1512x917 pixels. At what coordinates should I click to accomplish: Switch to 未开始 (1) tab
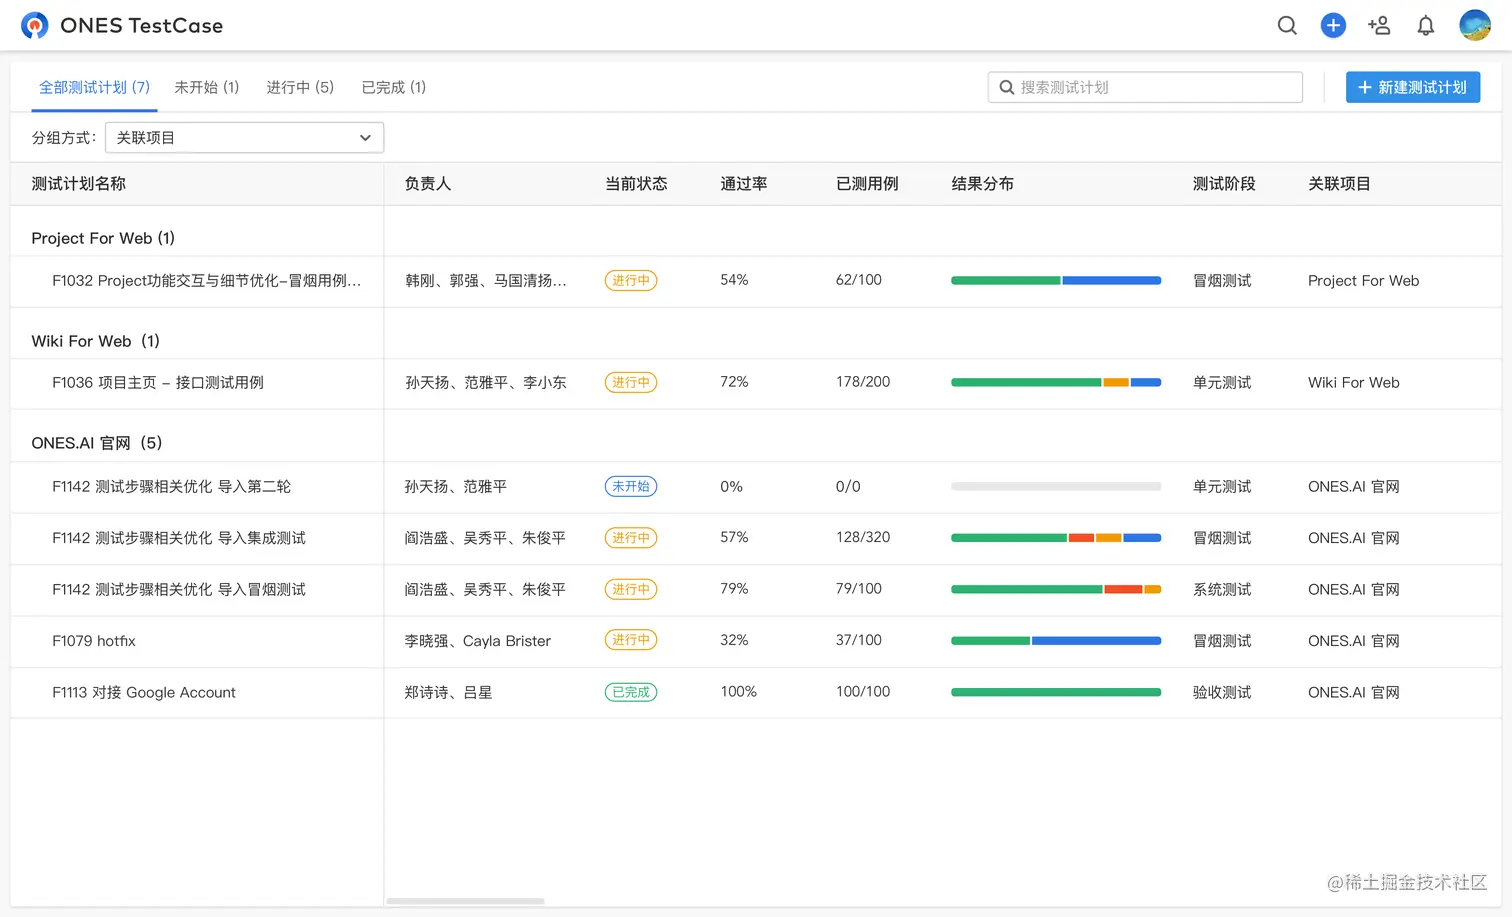click(207, 87)
